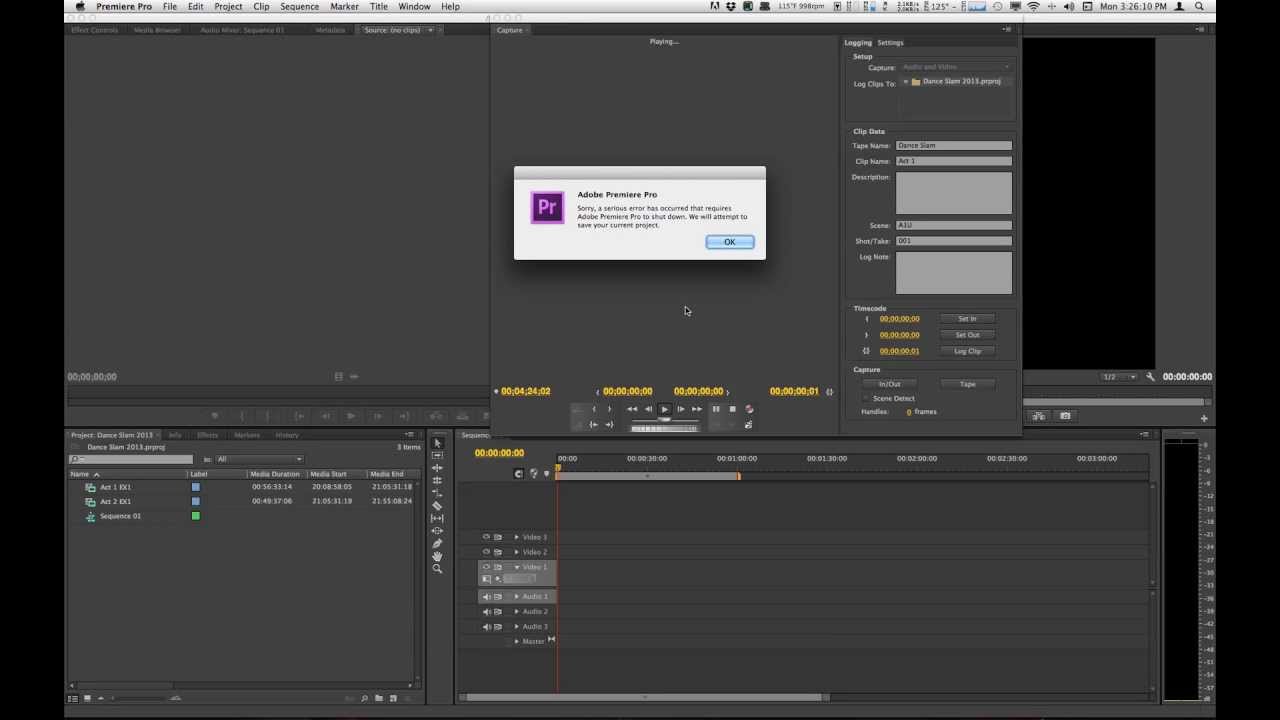
Task: Click the Set Out button
Action: pos(967,335)
